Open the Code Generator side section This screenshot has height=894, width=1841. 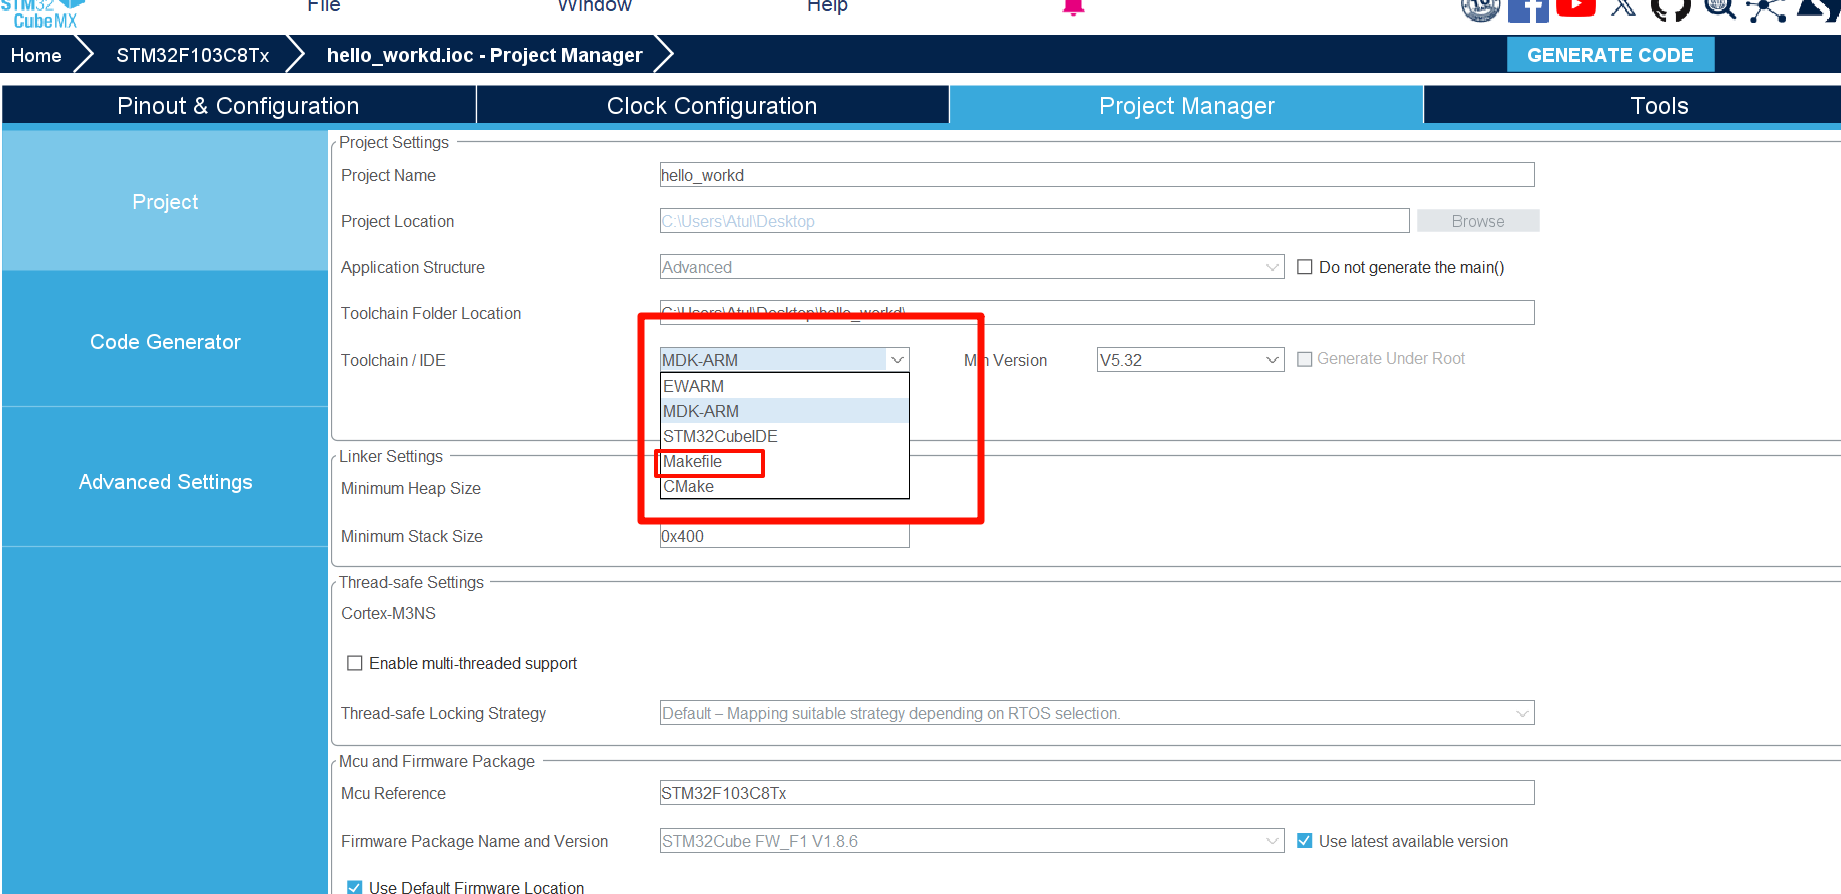tap(165, 341)
